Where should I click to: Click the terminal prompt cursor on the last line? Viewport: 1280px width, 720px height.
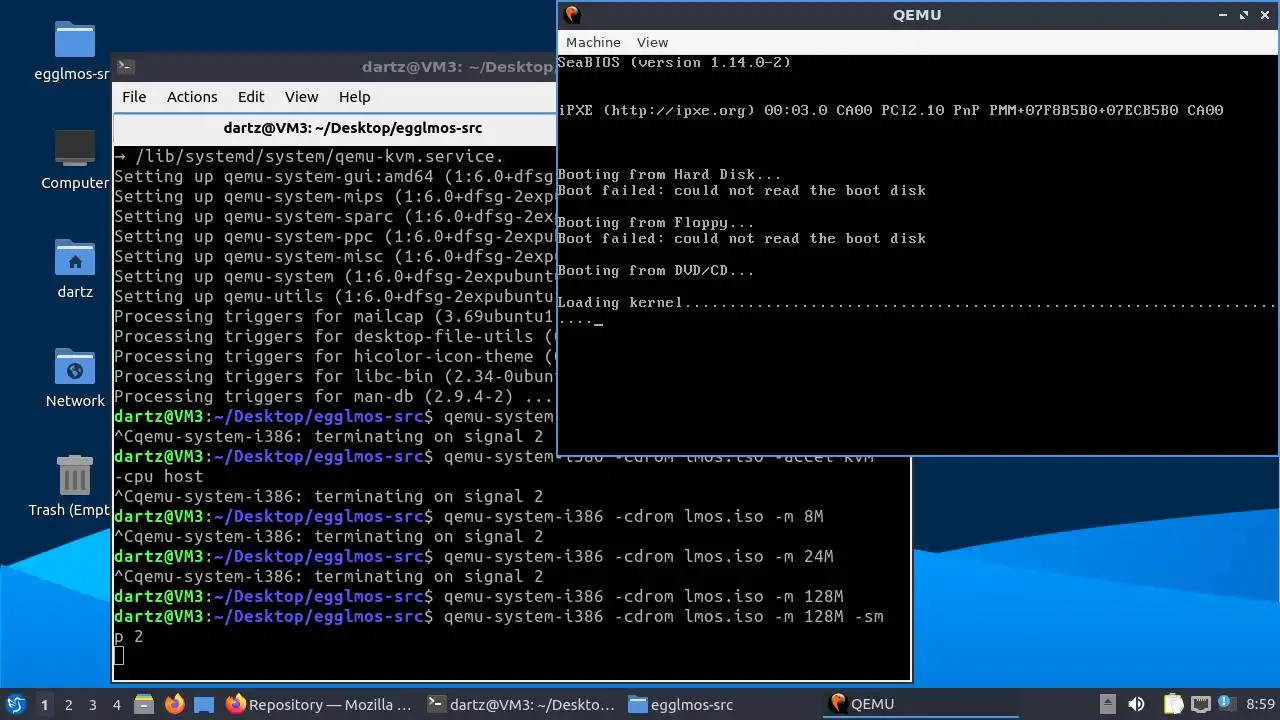pos(119,656)
